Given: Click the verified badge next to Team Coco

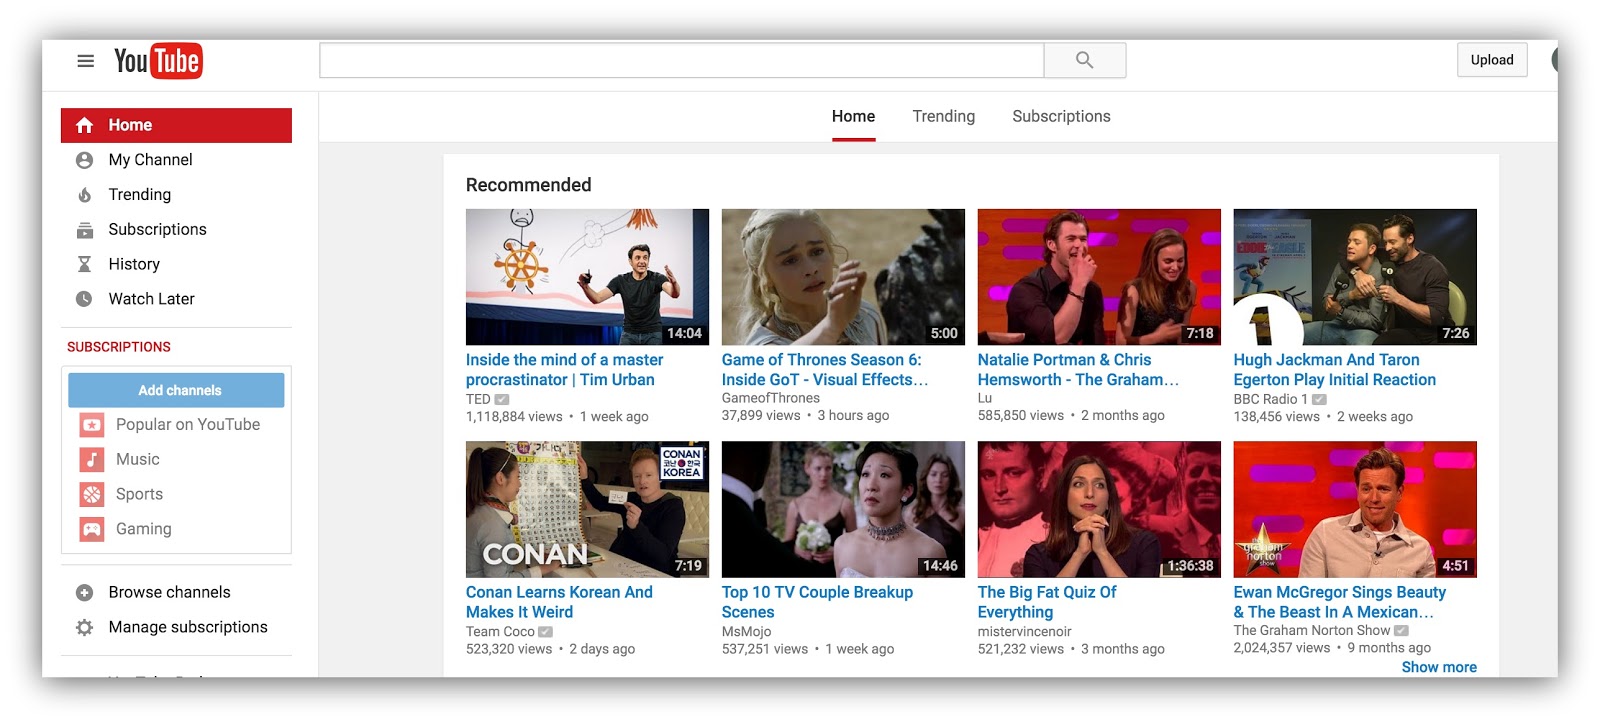Looking at the screenshot, I should (x=545, y=632).
